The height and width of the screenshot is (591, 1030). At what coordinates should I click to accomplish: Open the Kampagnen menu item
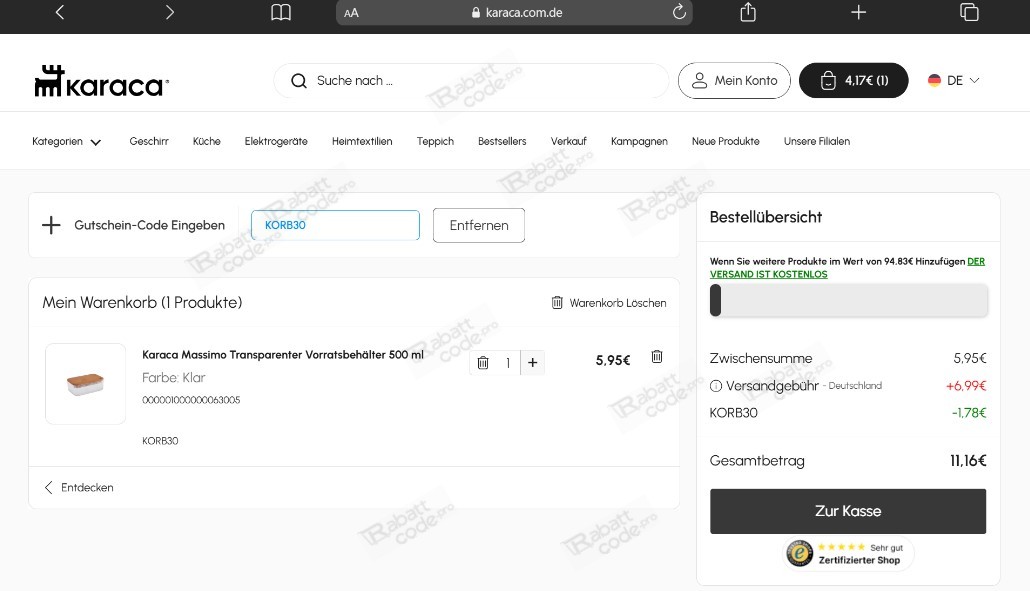639,141
